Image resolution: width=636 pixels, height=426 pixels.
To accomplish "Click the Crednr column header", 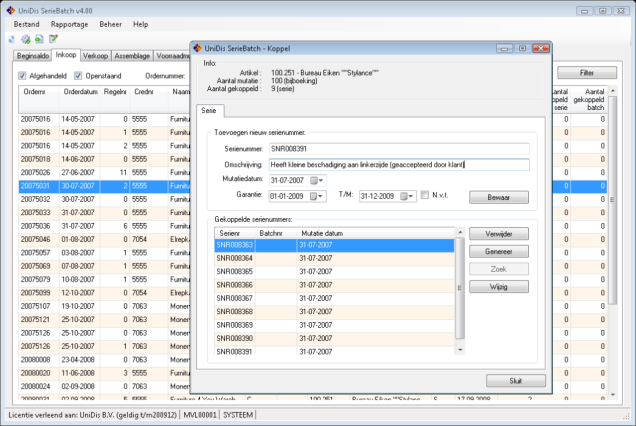I will point(149,99).
